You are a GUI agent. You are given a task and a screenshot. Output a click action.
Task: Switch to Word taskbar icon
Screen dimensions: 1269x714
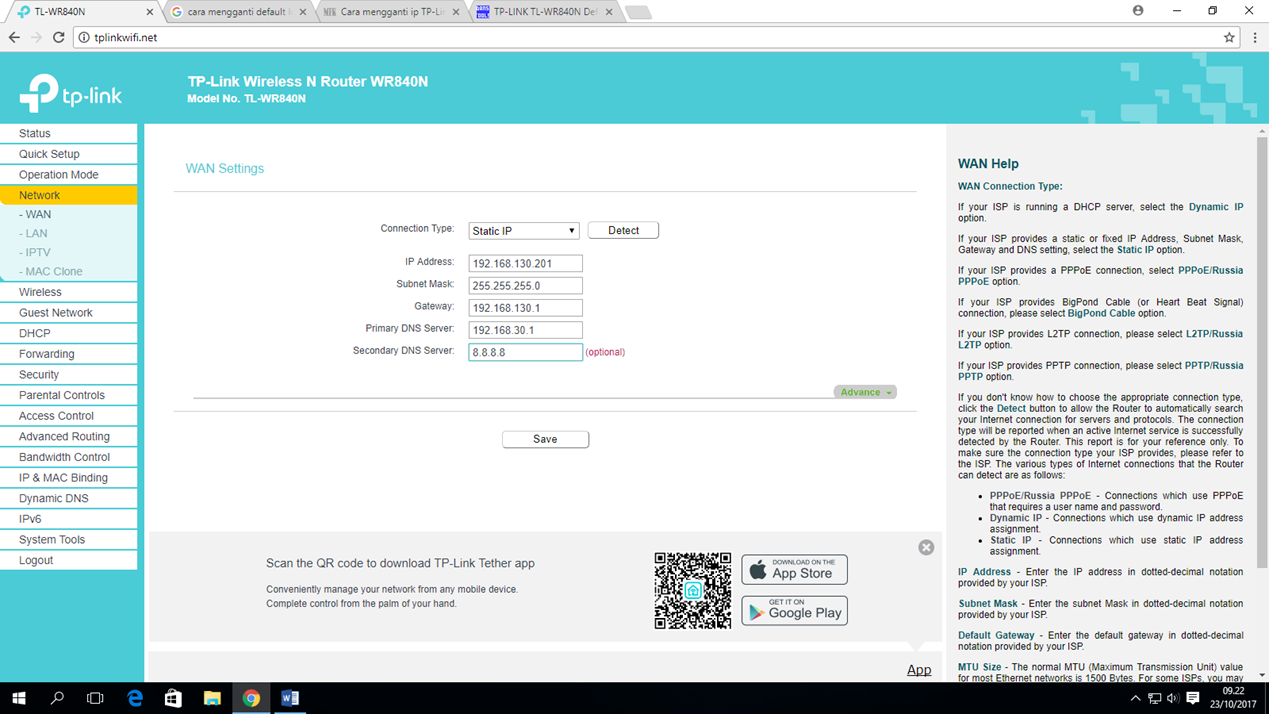[x=290, y=698]
